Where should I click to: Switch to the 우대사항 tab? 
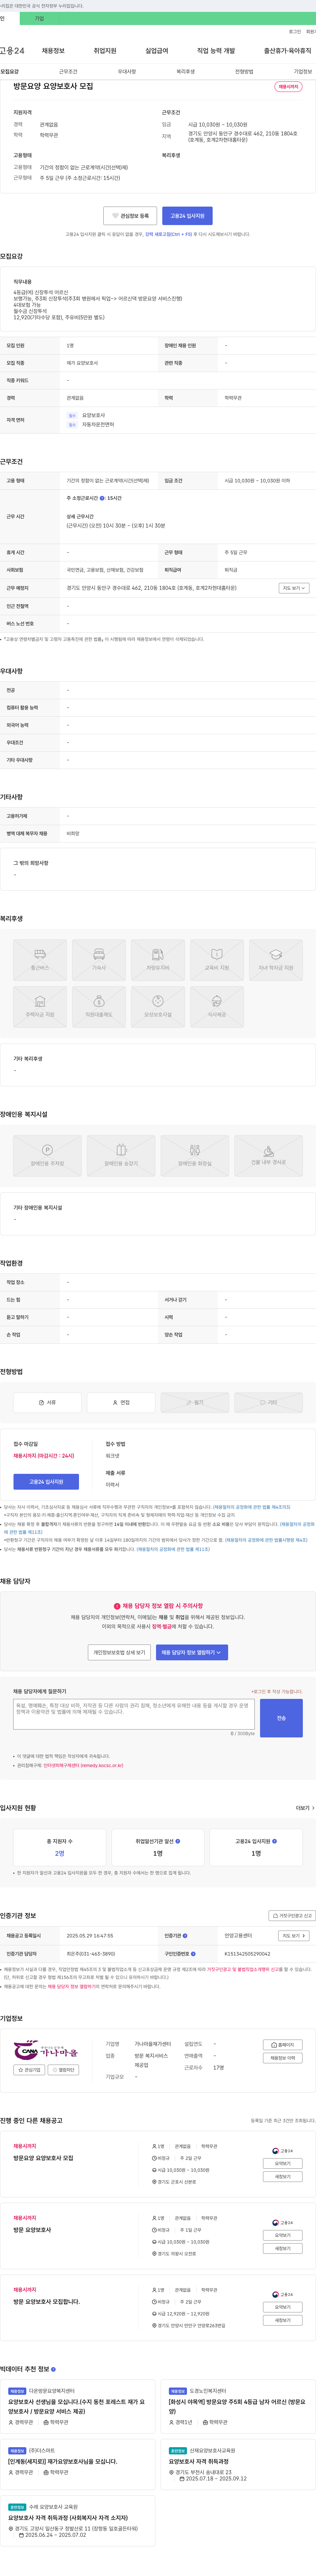[x=127, y=72]
